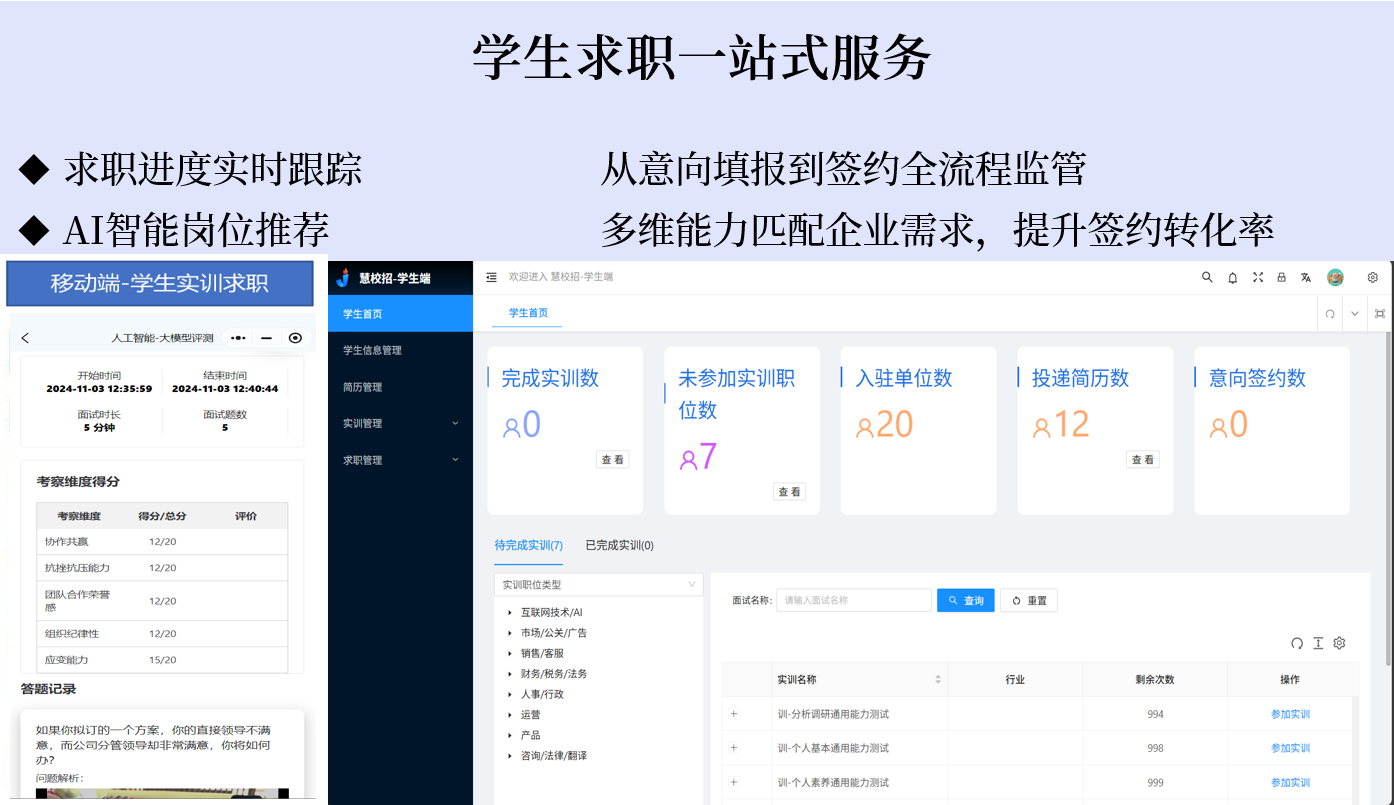
Task: Click the 请输入面试名称 input field
Action: 853,601
